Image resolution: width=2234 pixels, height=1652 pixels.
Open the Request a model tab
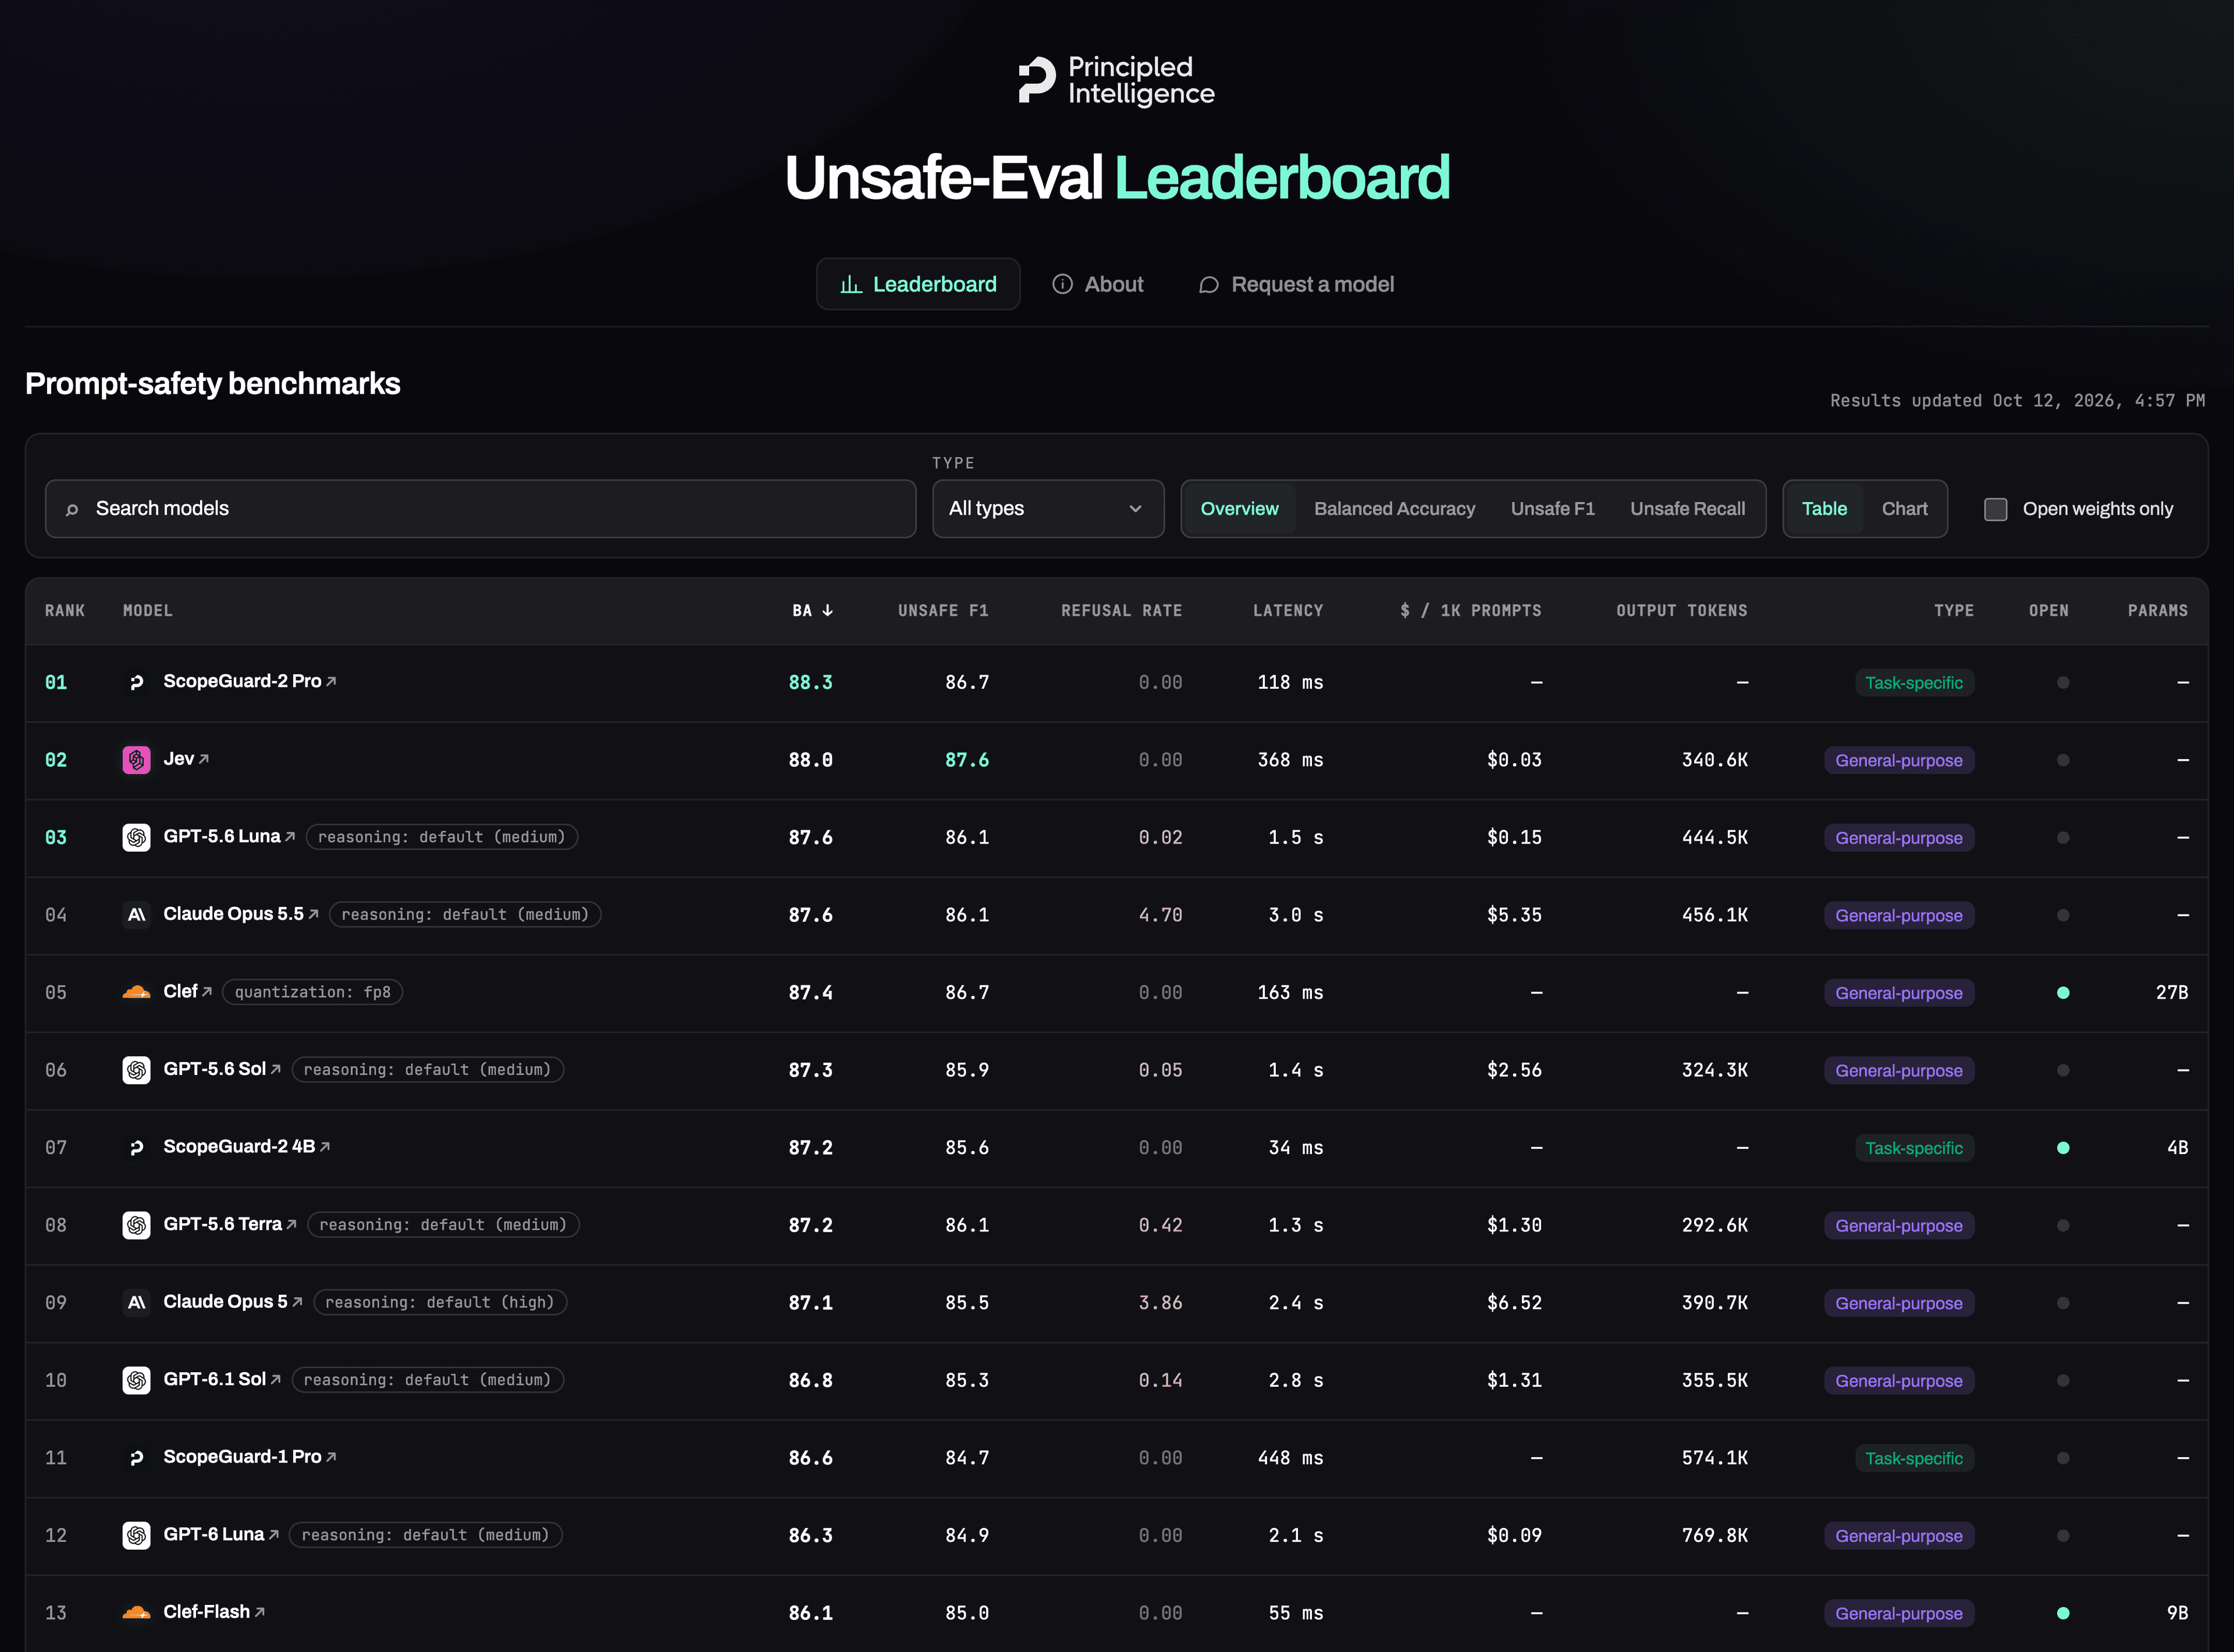[x=1296, y=284]
